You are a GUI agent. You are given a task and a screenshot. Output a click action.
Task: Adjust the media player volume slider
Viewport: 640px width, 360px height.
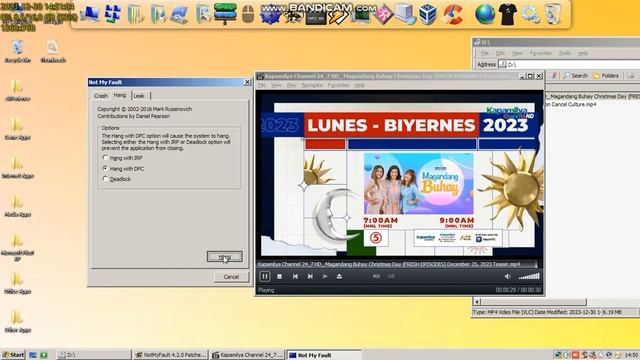(529, 276)
